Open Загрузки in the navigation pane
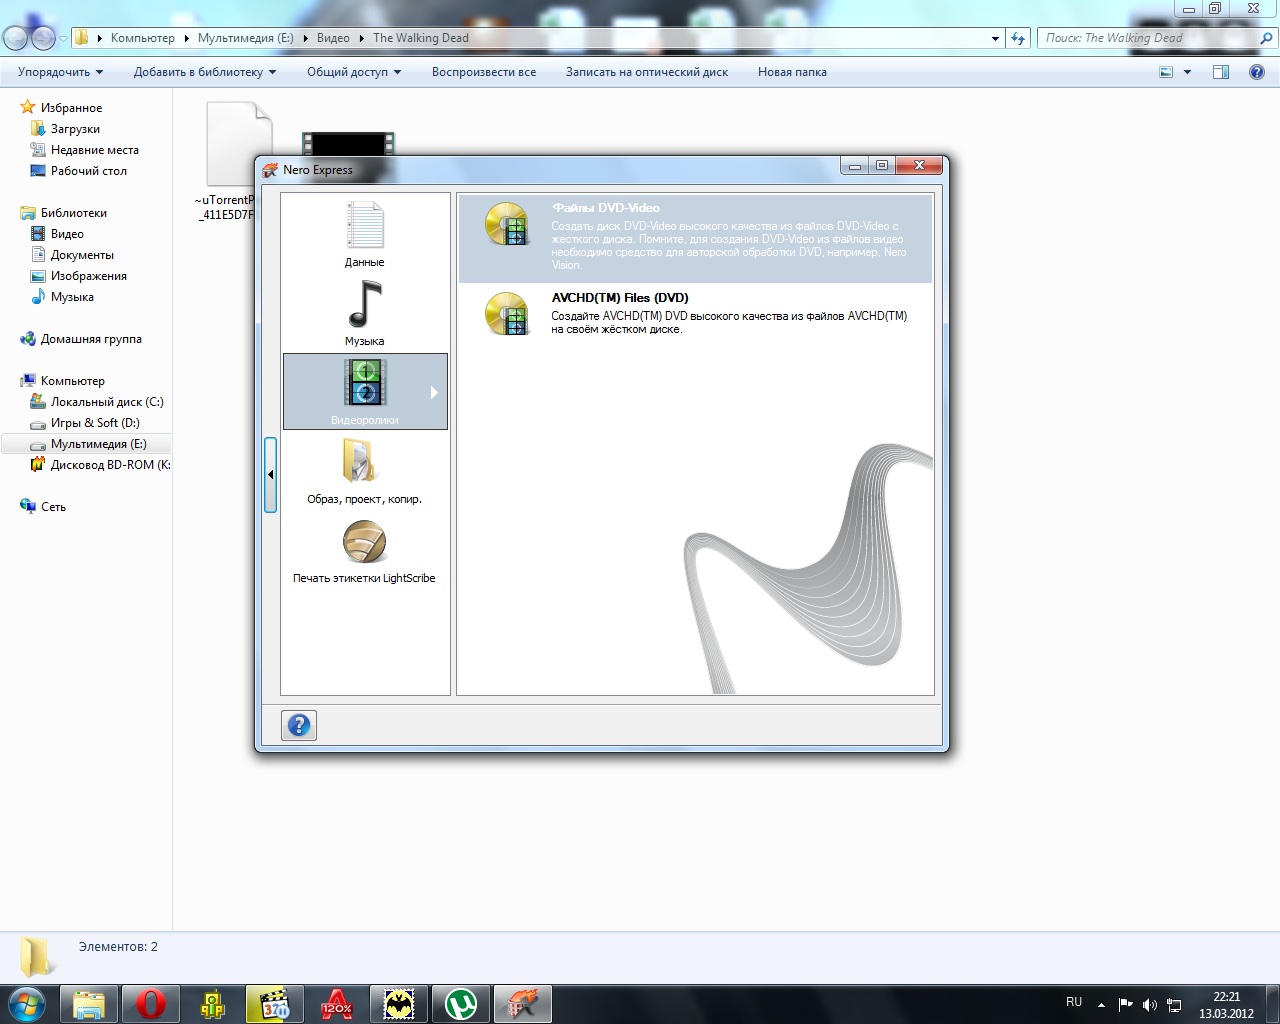The image size is (1280, 1024). [75, 129]
